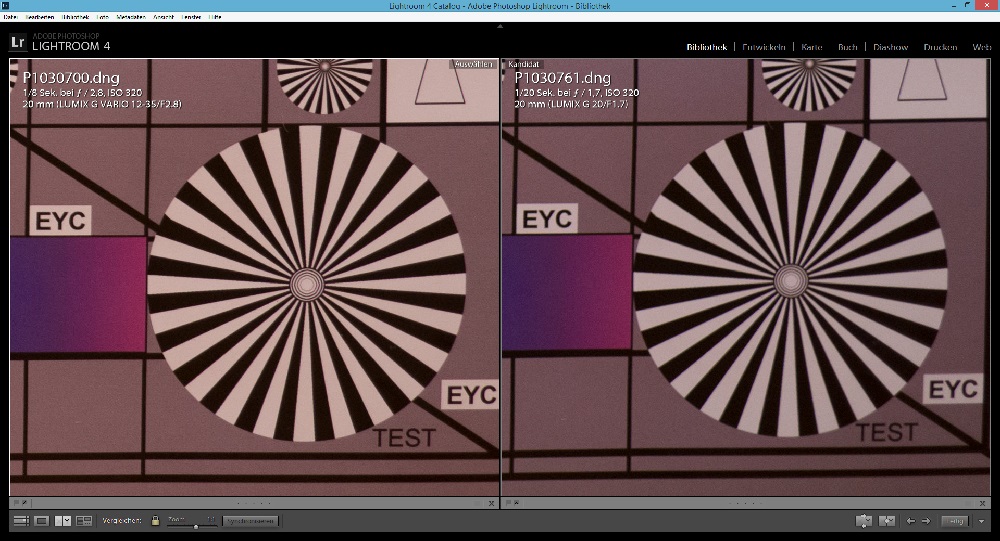This screenshot has height=541, width=1000.
Task: Click the Synchronisieren button
Action: pyautogui.click(x=250, y=521)
